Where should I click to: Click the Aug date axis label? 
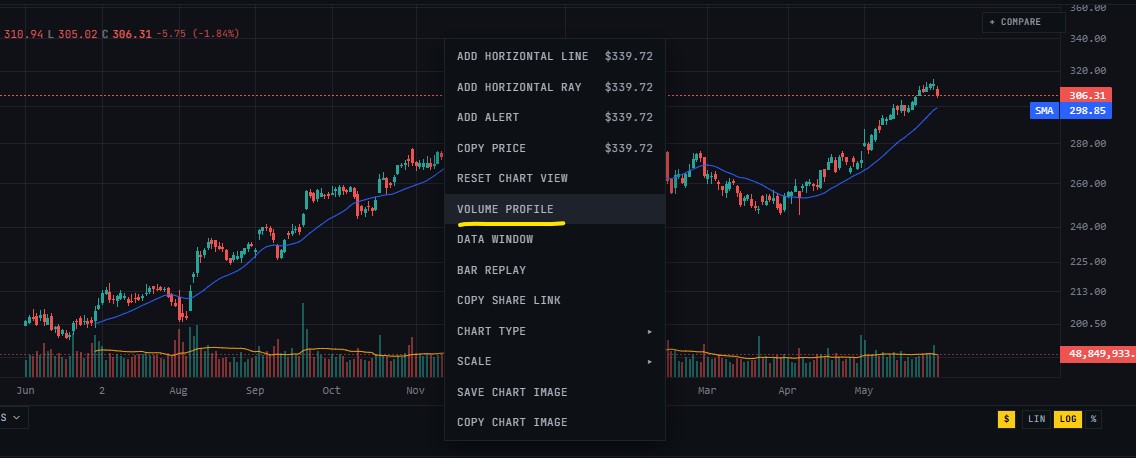pyautogui.click(x=178, y=391)
